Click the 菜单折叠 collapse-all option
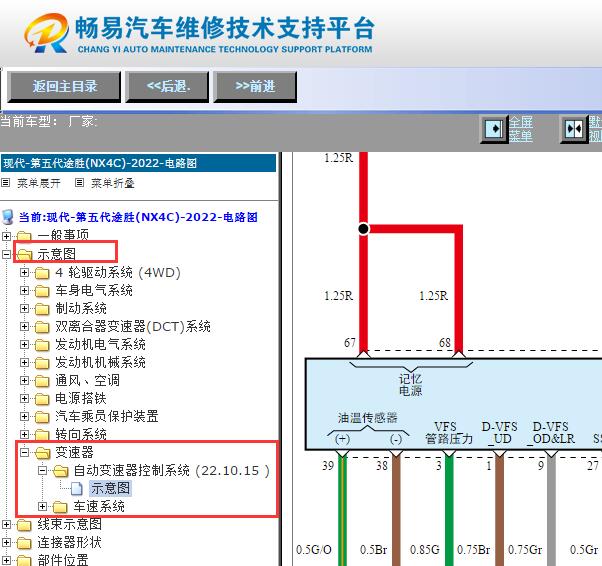 (x=113, y=183)
